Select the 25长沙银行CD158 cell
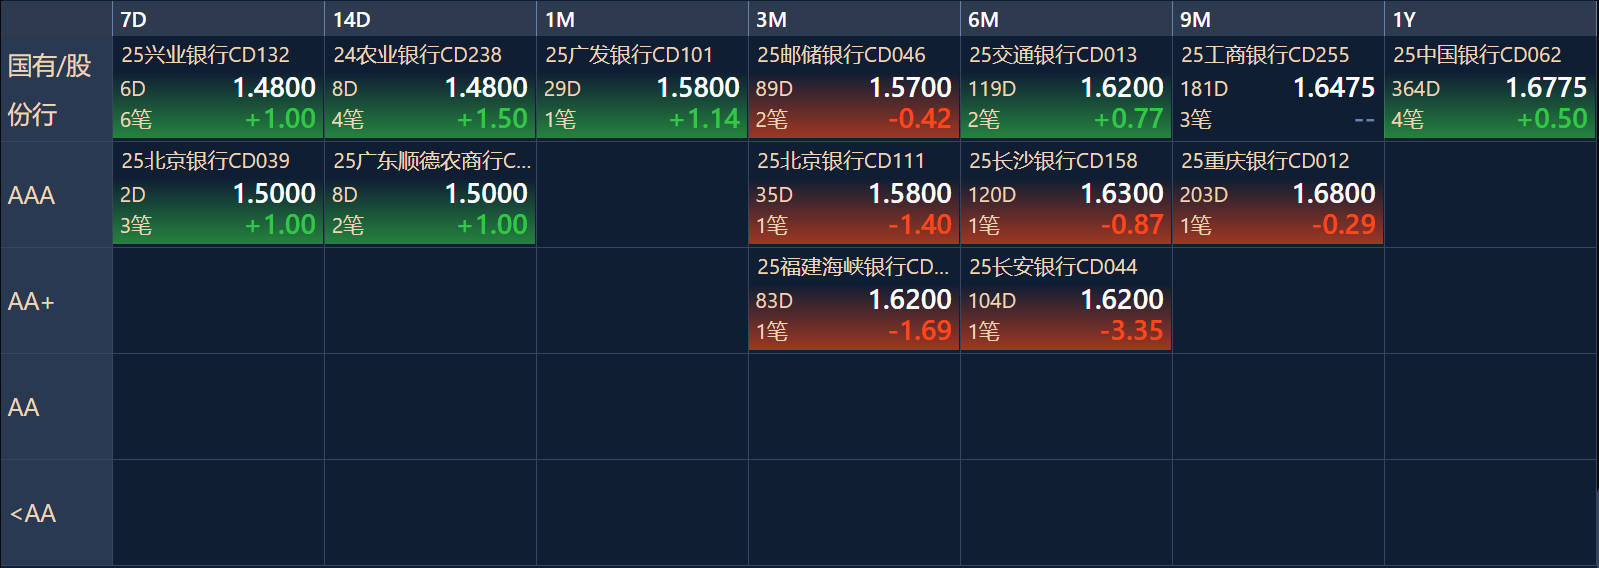Viewport: 1599px width, 568px height. point(1066,194)
